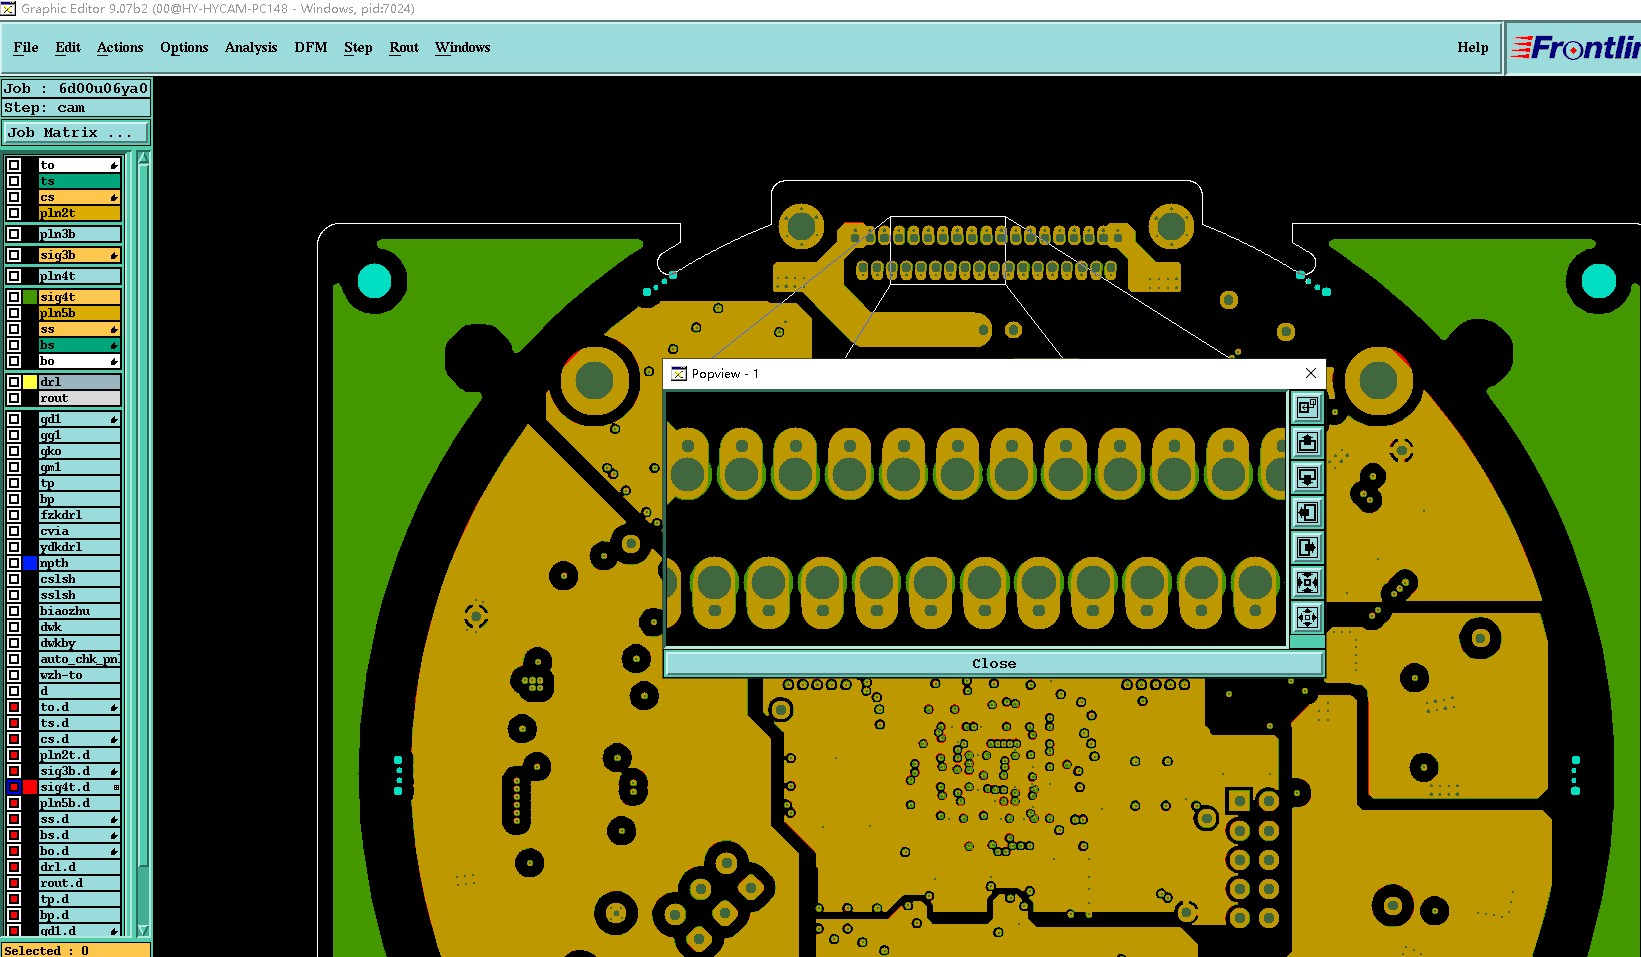This screenshot has width=1641, height=957.
Task: Click the hand marker on the sig3b layer
Action: [x=114, y=256]
